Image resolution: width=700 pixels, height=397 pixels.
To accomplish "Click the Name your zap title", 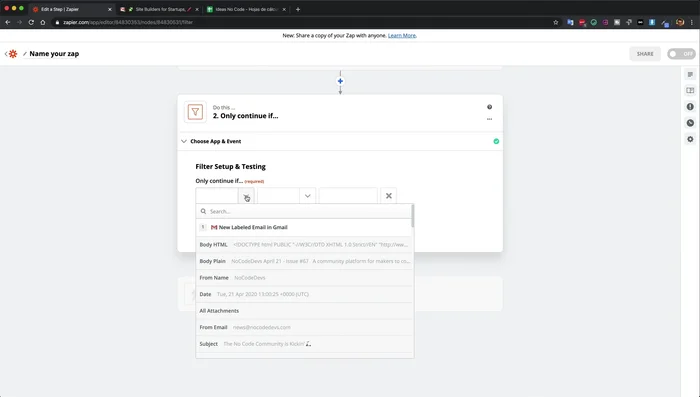I will [x=54, y=54].
